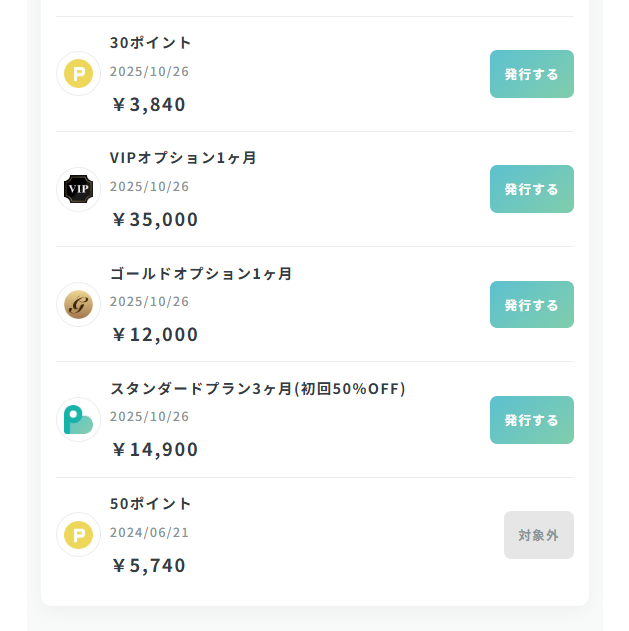
Task: Select the ¥12,000 price amount
Action: click(x=155, y=334)
